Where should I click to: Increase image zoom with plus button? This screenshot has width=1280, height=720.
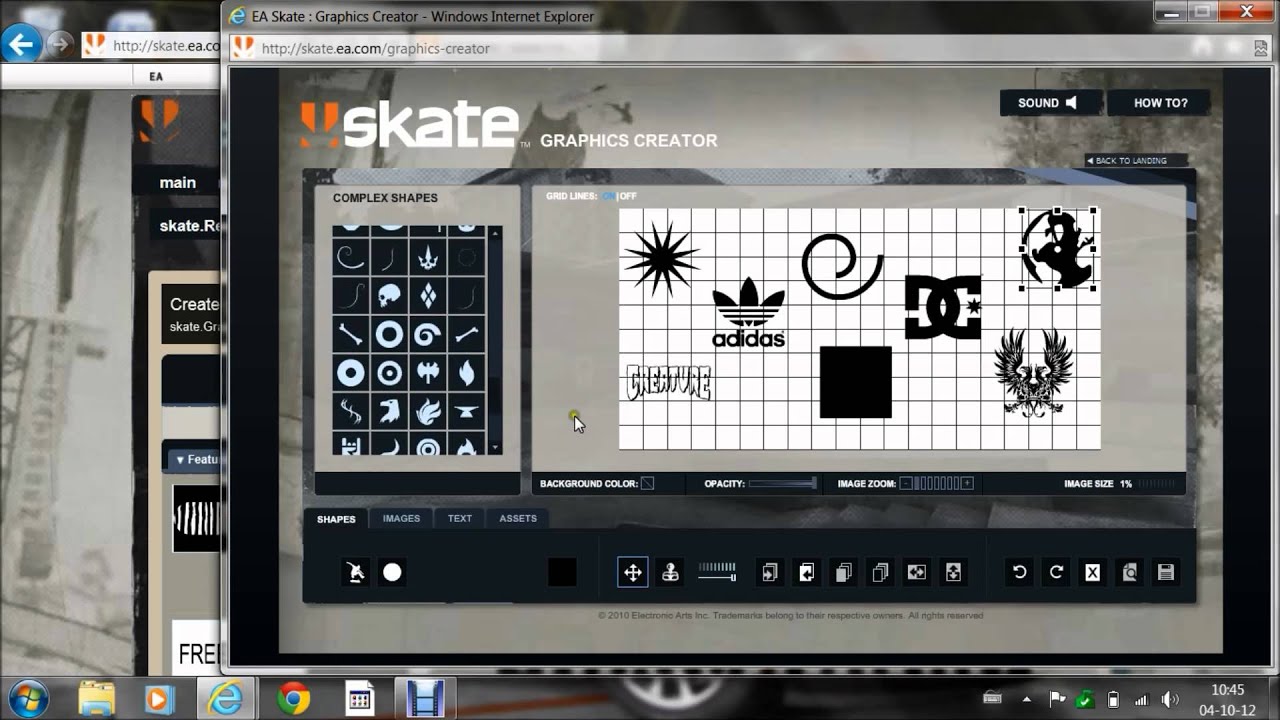(967, 484)
